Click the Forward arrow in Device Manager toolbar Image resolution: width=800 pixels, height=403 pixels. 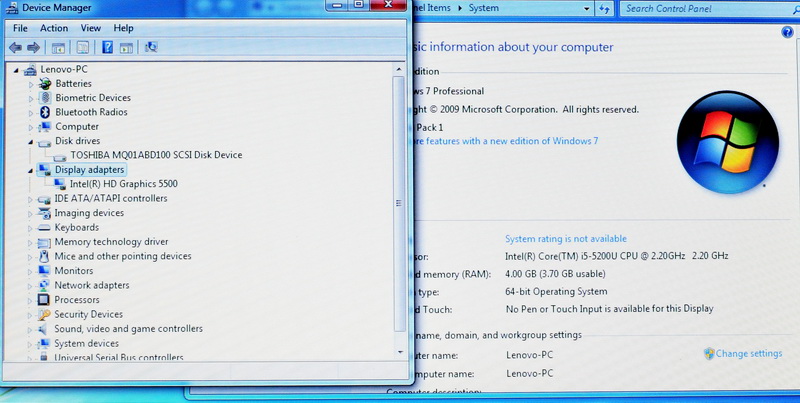(x=34, y=48)
